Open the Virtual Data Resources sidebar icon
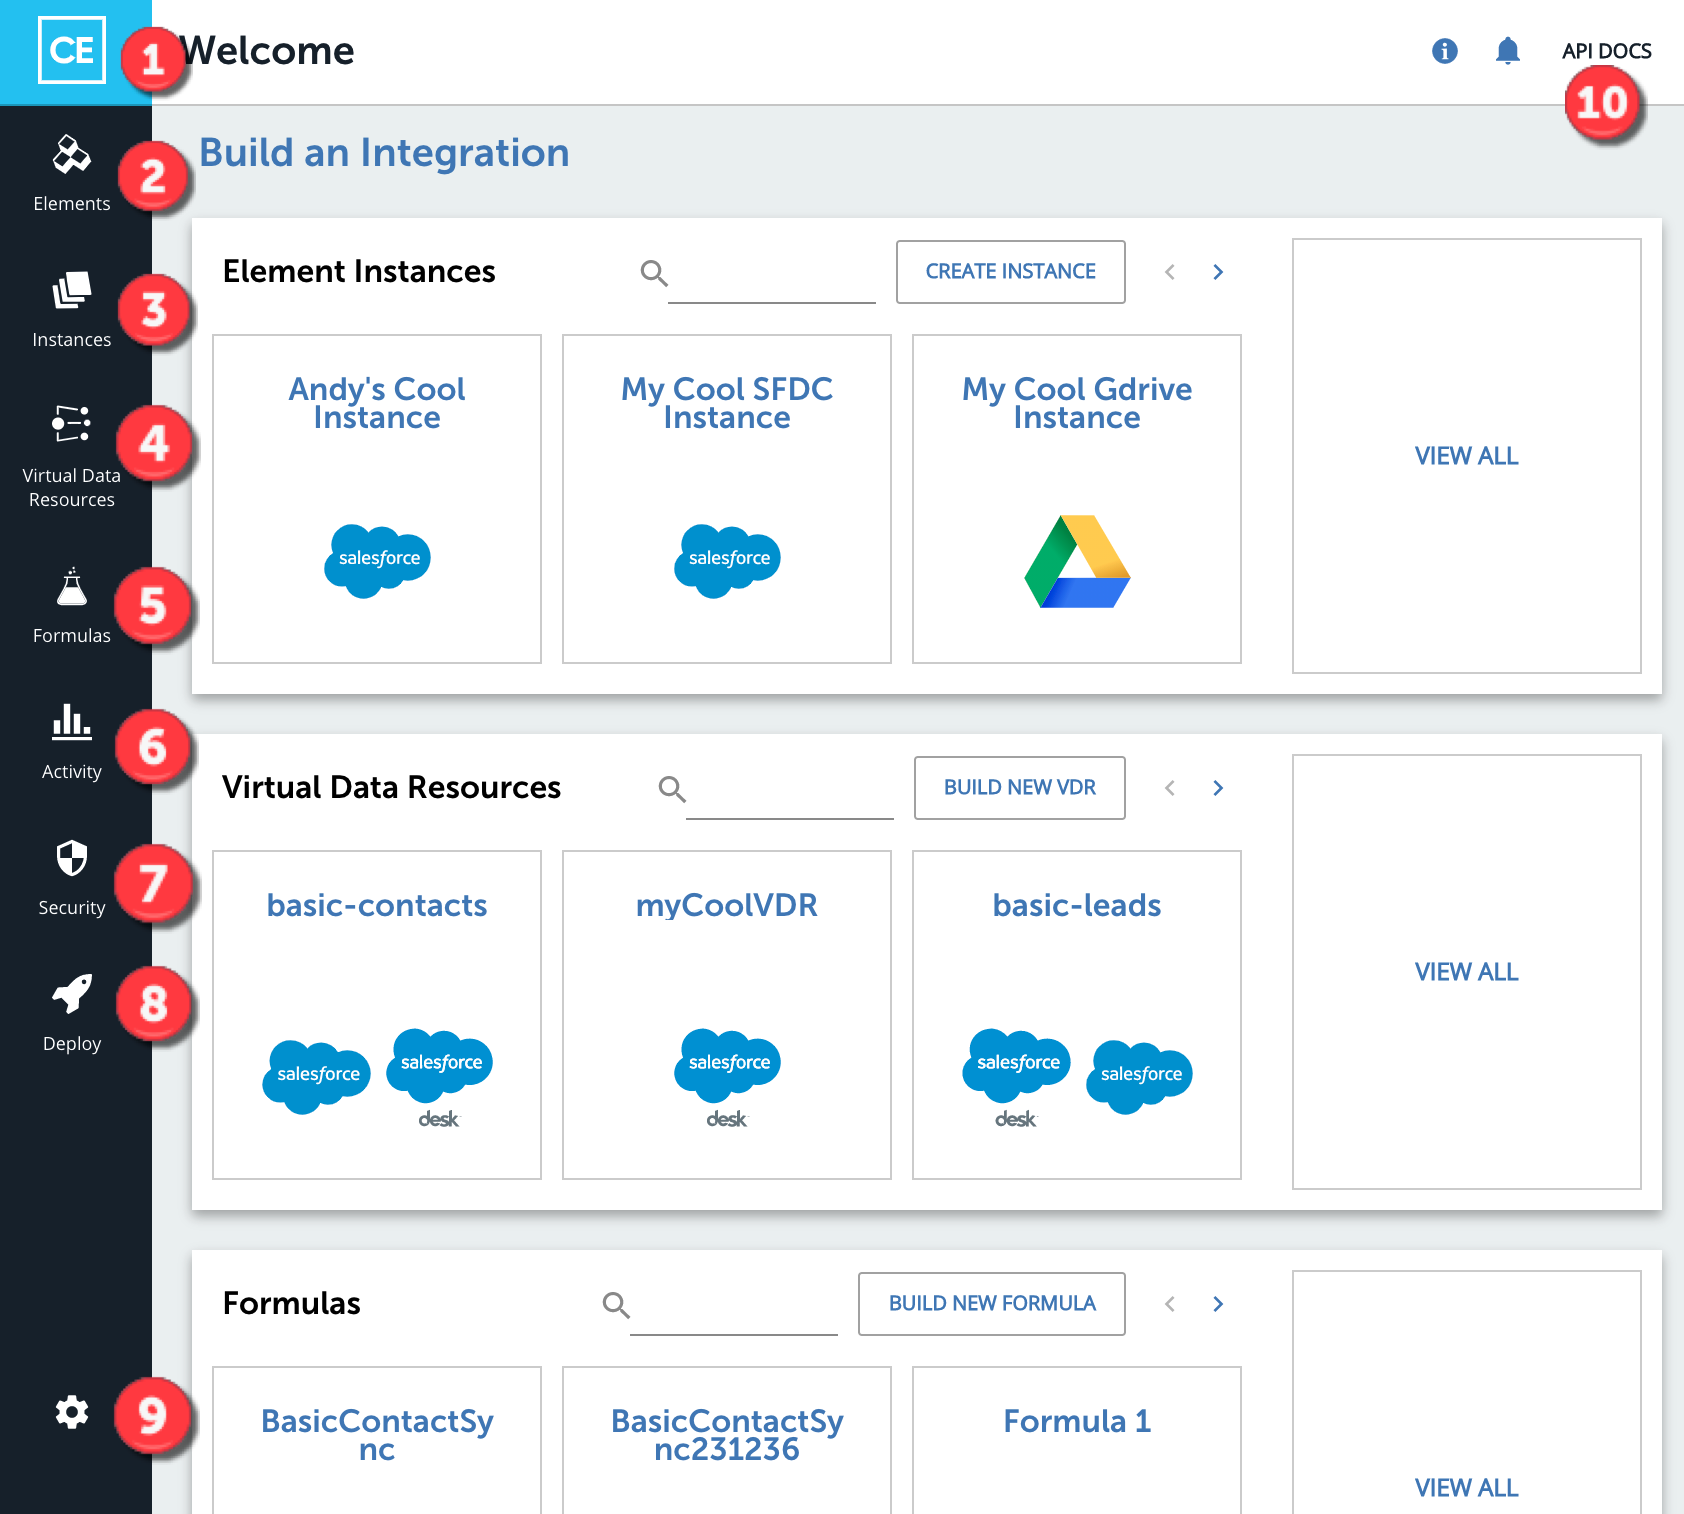Image resolution: width=1684 pixels, height=1514 pixels. tap(72, 424)
